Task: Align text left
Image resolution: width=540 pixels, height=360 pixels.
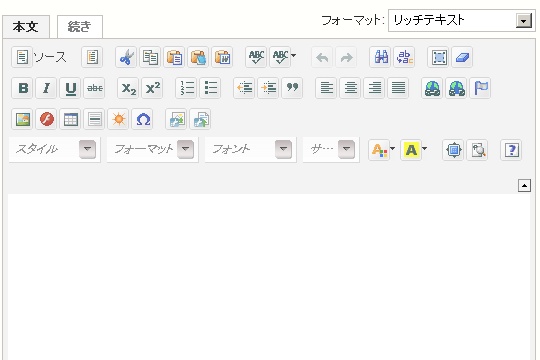Action: (326, 88)
